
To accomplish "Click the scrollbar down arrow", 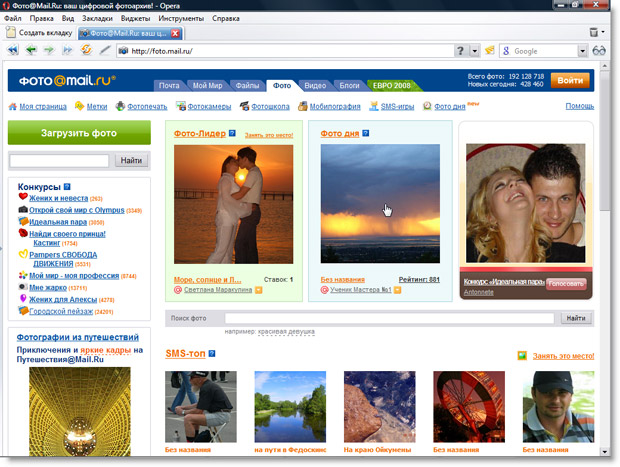I will [x=605, y=451].
